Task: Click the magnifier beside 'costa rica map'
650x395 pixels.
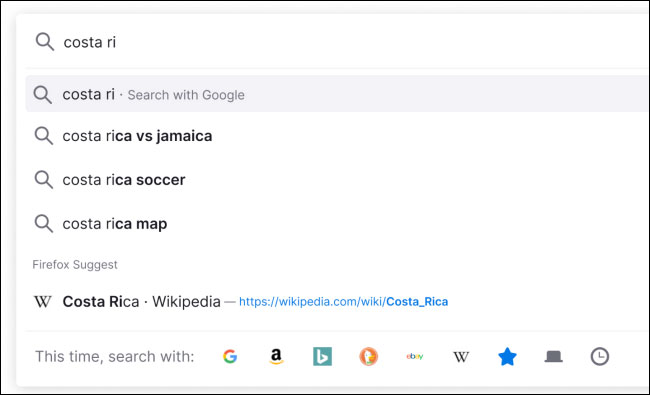Action: 44,224
